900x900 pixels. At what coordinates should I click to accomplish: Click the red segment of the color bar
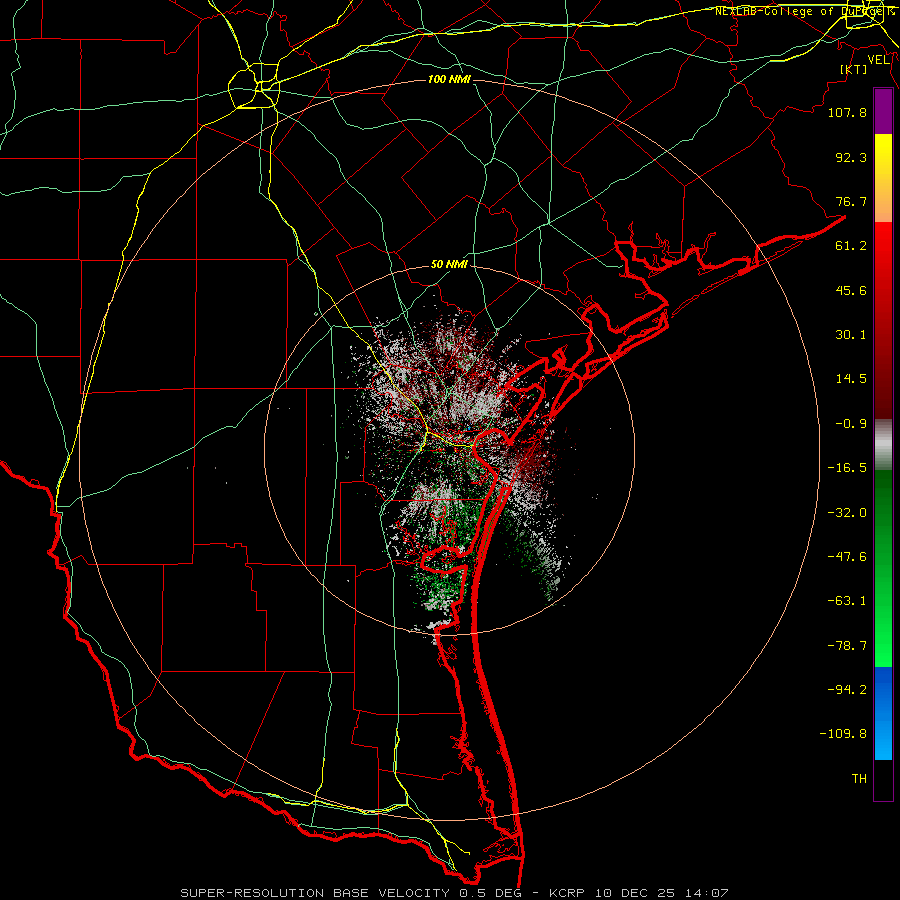tap(883, 320)
